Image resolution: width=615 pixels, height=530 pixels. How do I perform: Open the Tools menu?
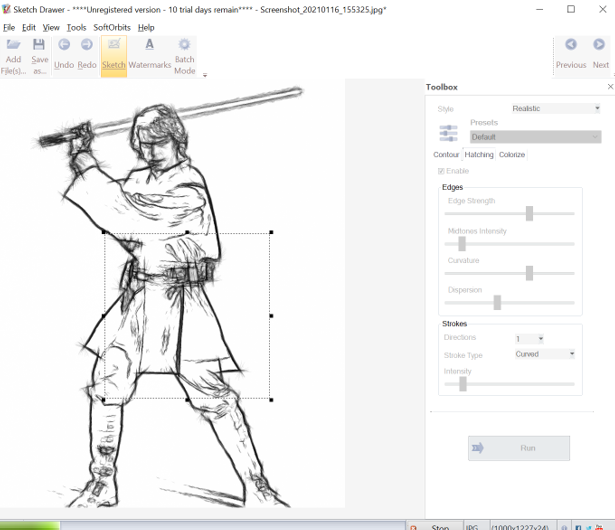pyautogui.click(x=76, y=27)
